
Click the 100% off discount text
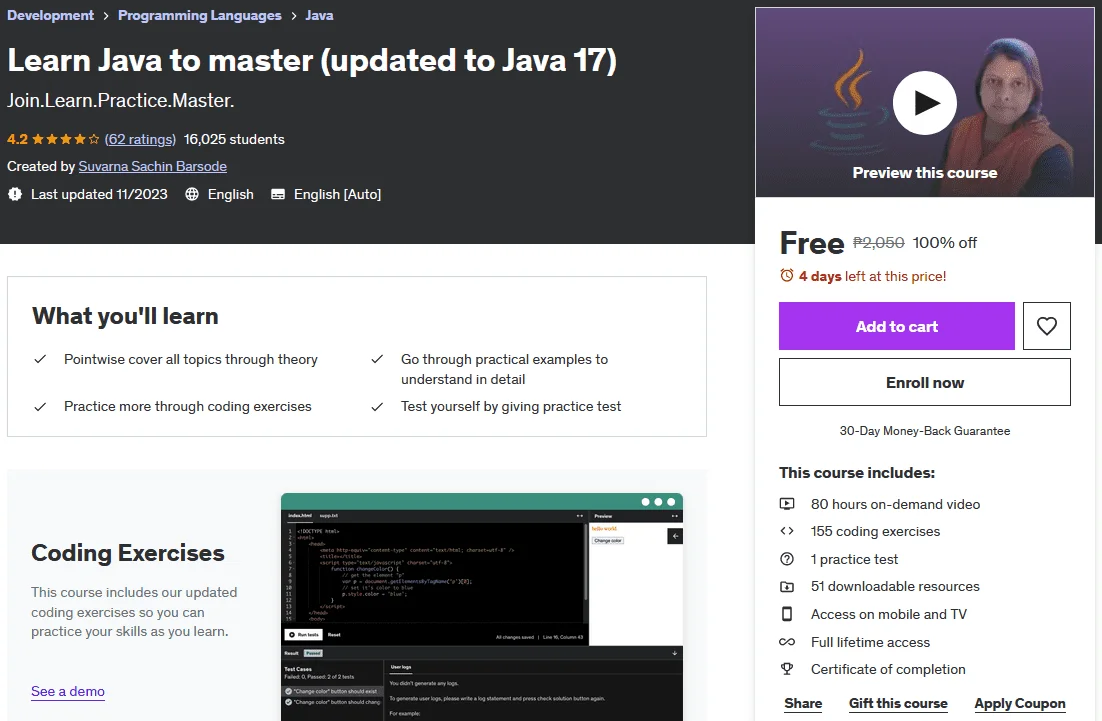click(x=945, y=242)
